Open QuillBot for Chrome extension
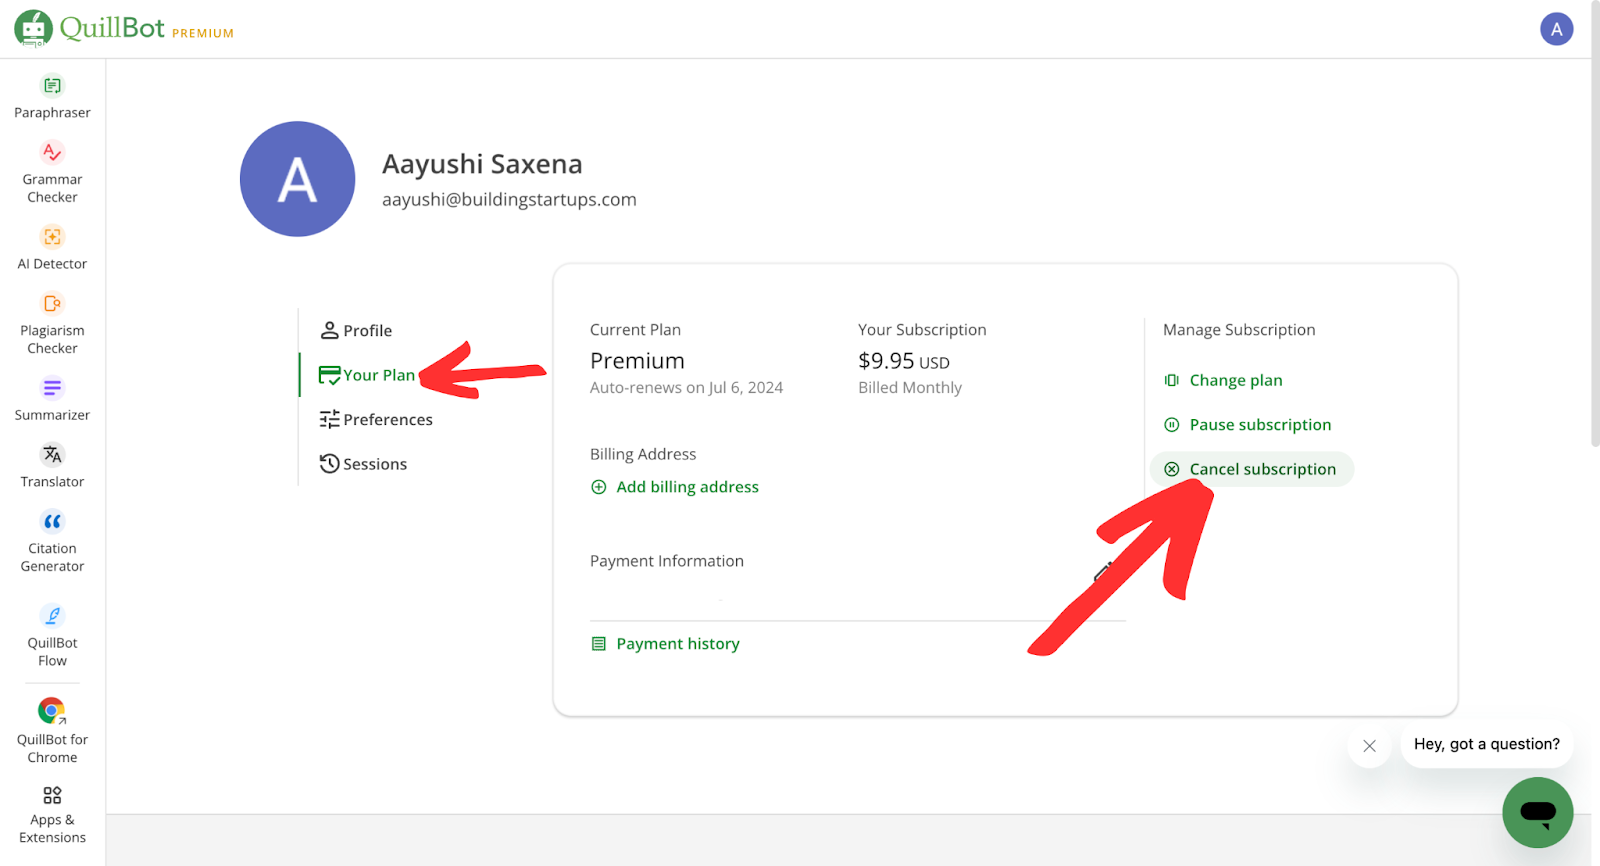 click(52, 731)
